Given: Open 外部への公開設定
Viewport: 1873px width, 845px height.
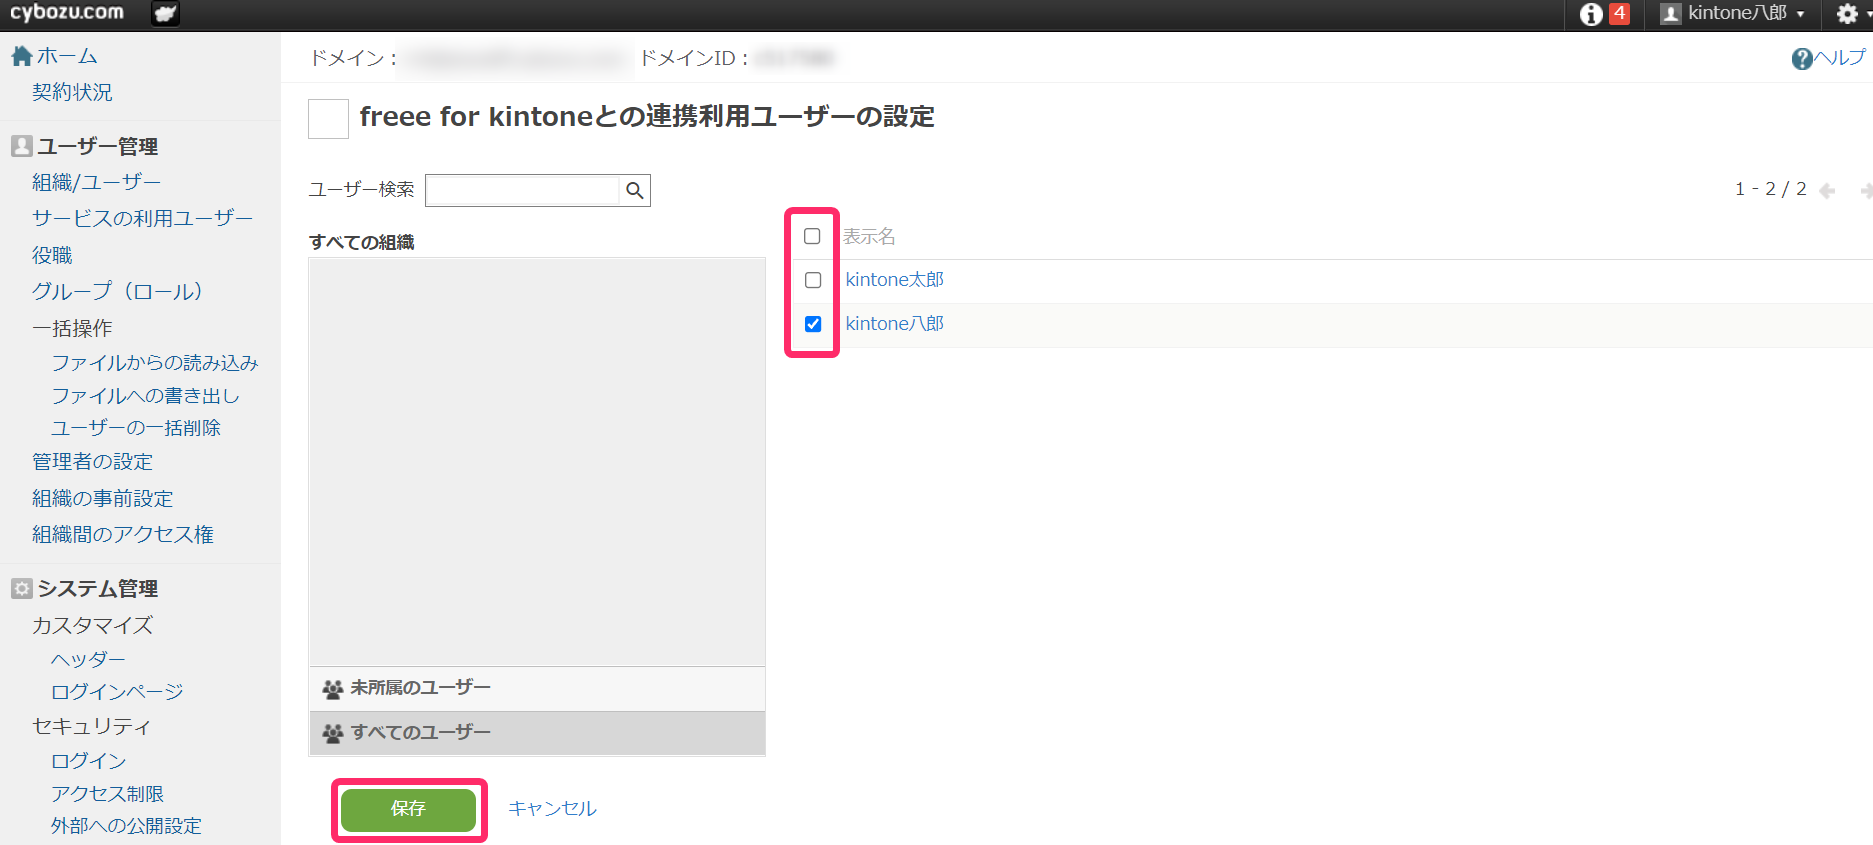Looking at the screenshot, I should pos(126,826).
